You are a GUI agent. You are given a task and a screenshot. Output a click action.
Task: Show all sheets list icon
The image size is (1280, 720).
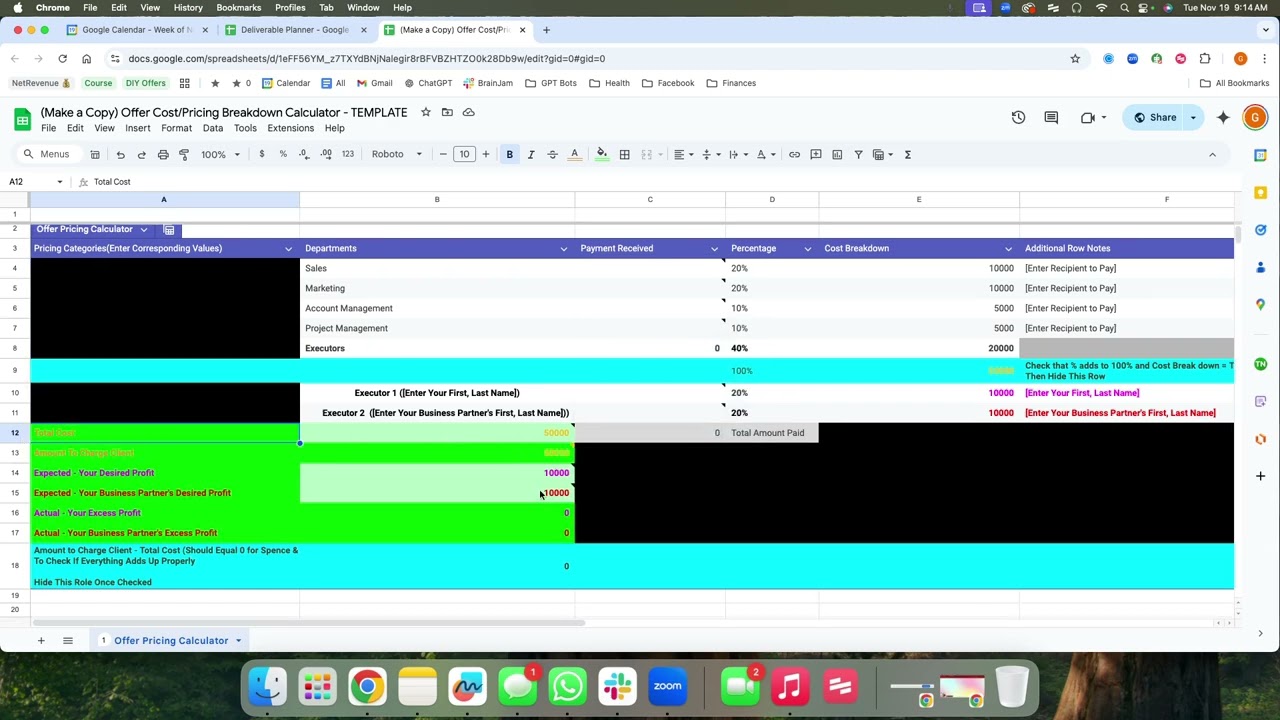(x=68, y=640)
